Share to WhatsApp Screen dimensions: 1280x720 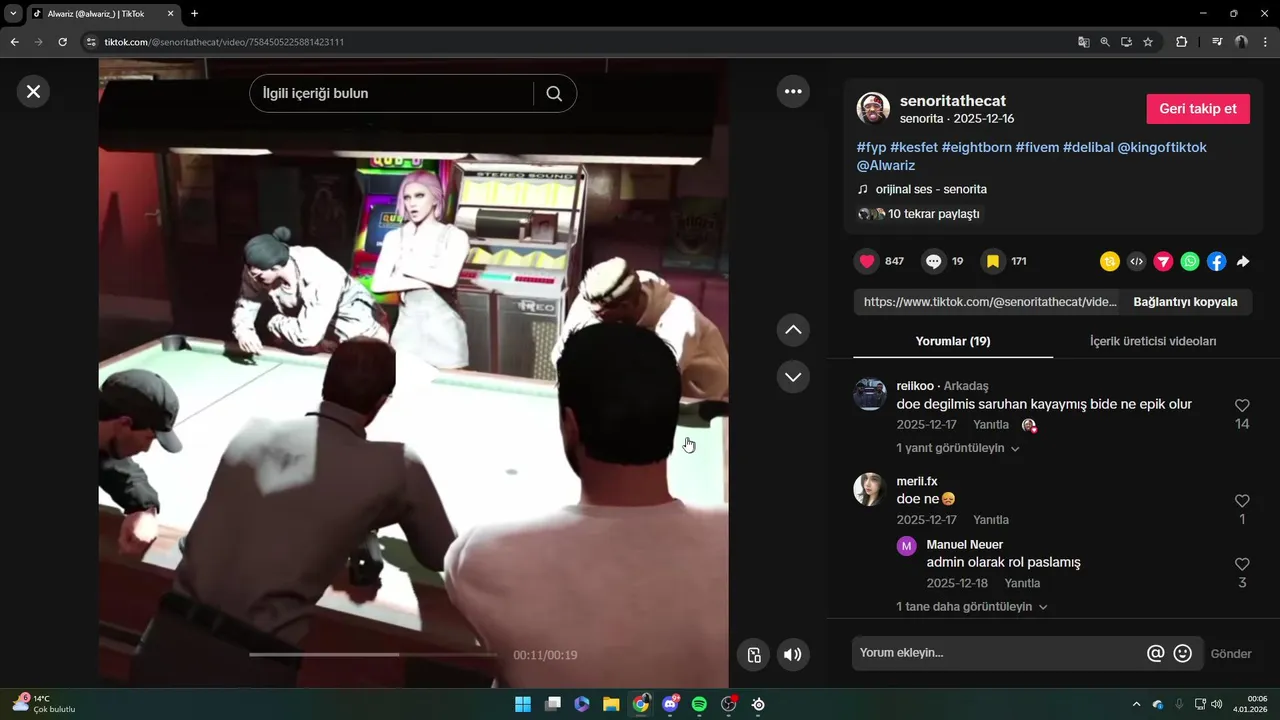1190,261
